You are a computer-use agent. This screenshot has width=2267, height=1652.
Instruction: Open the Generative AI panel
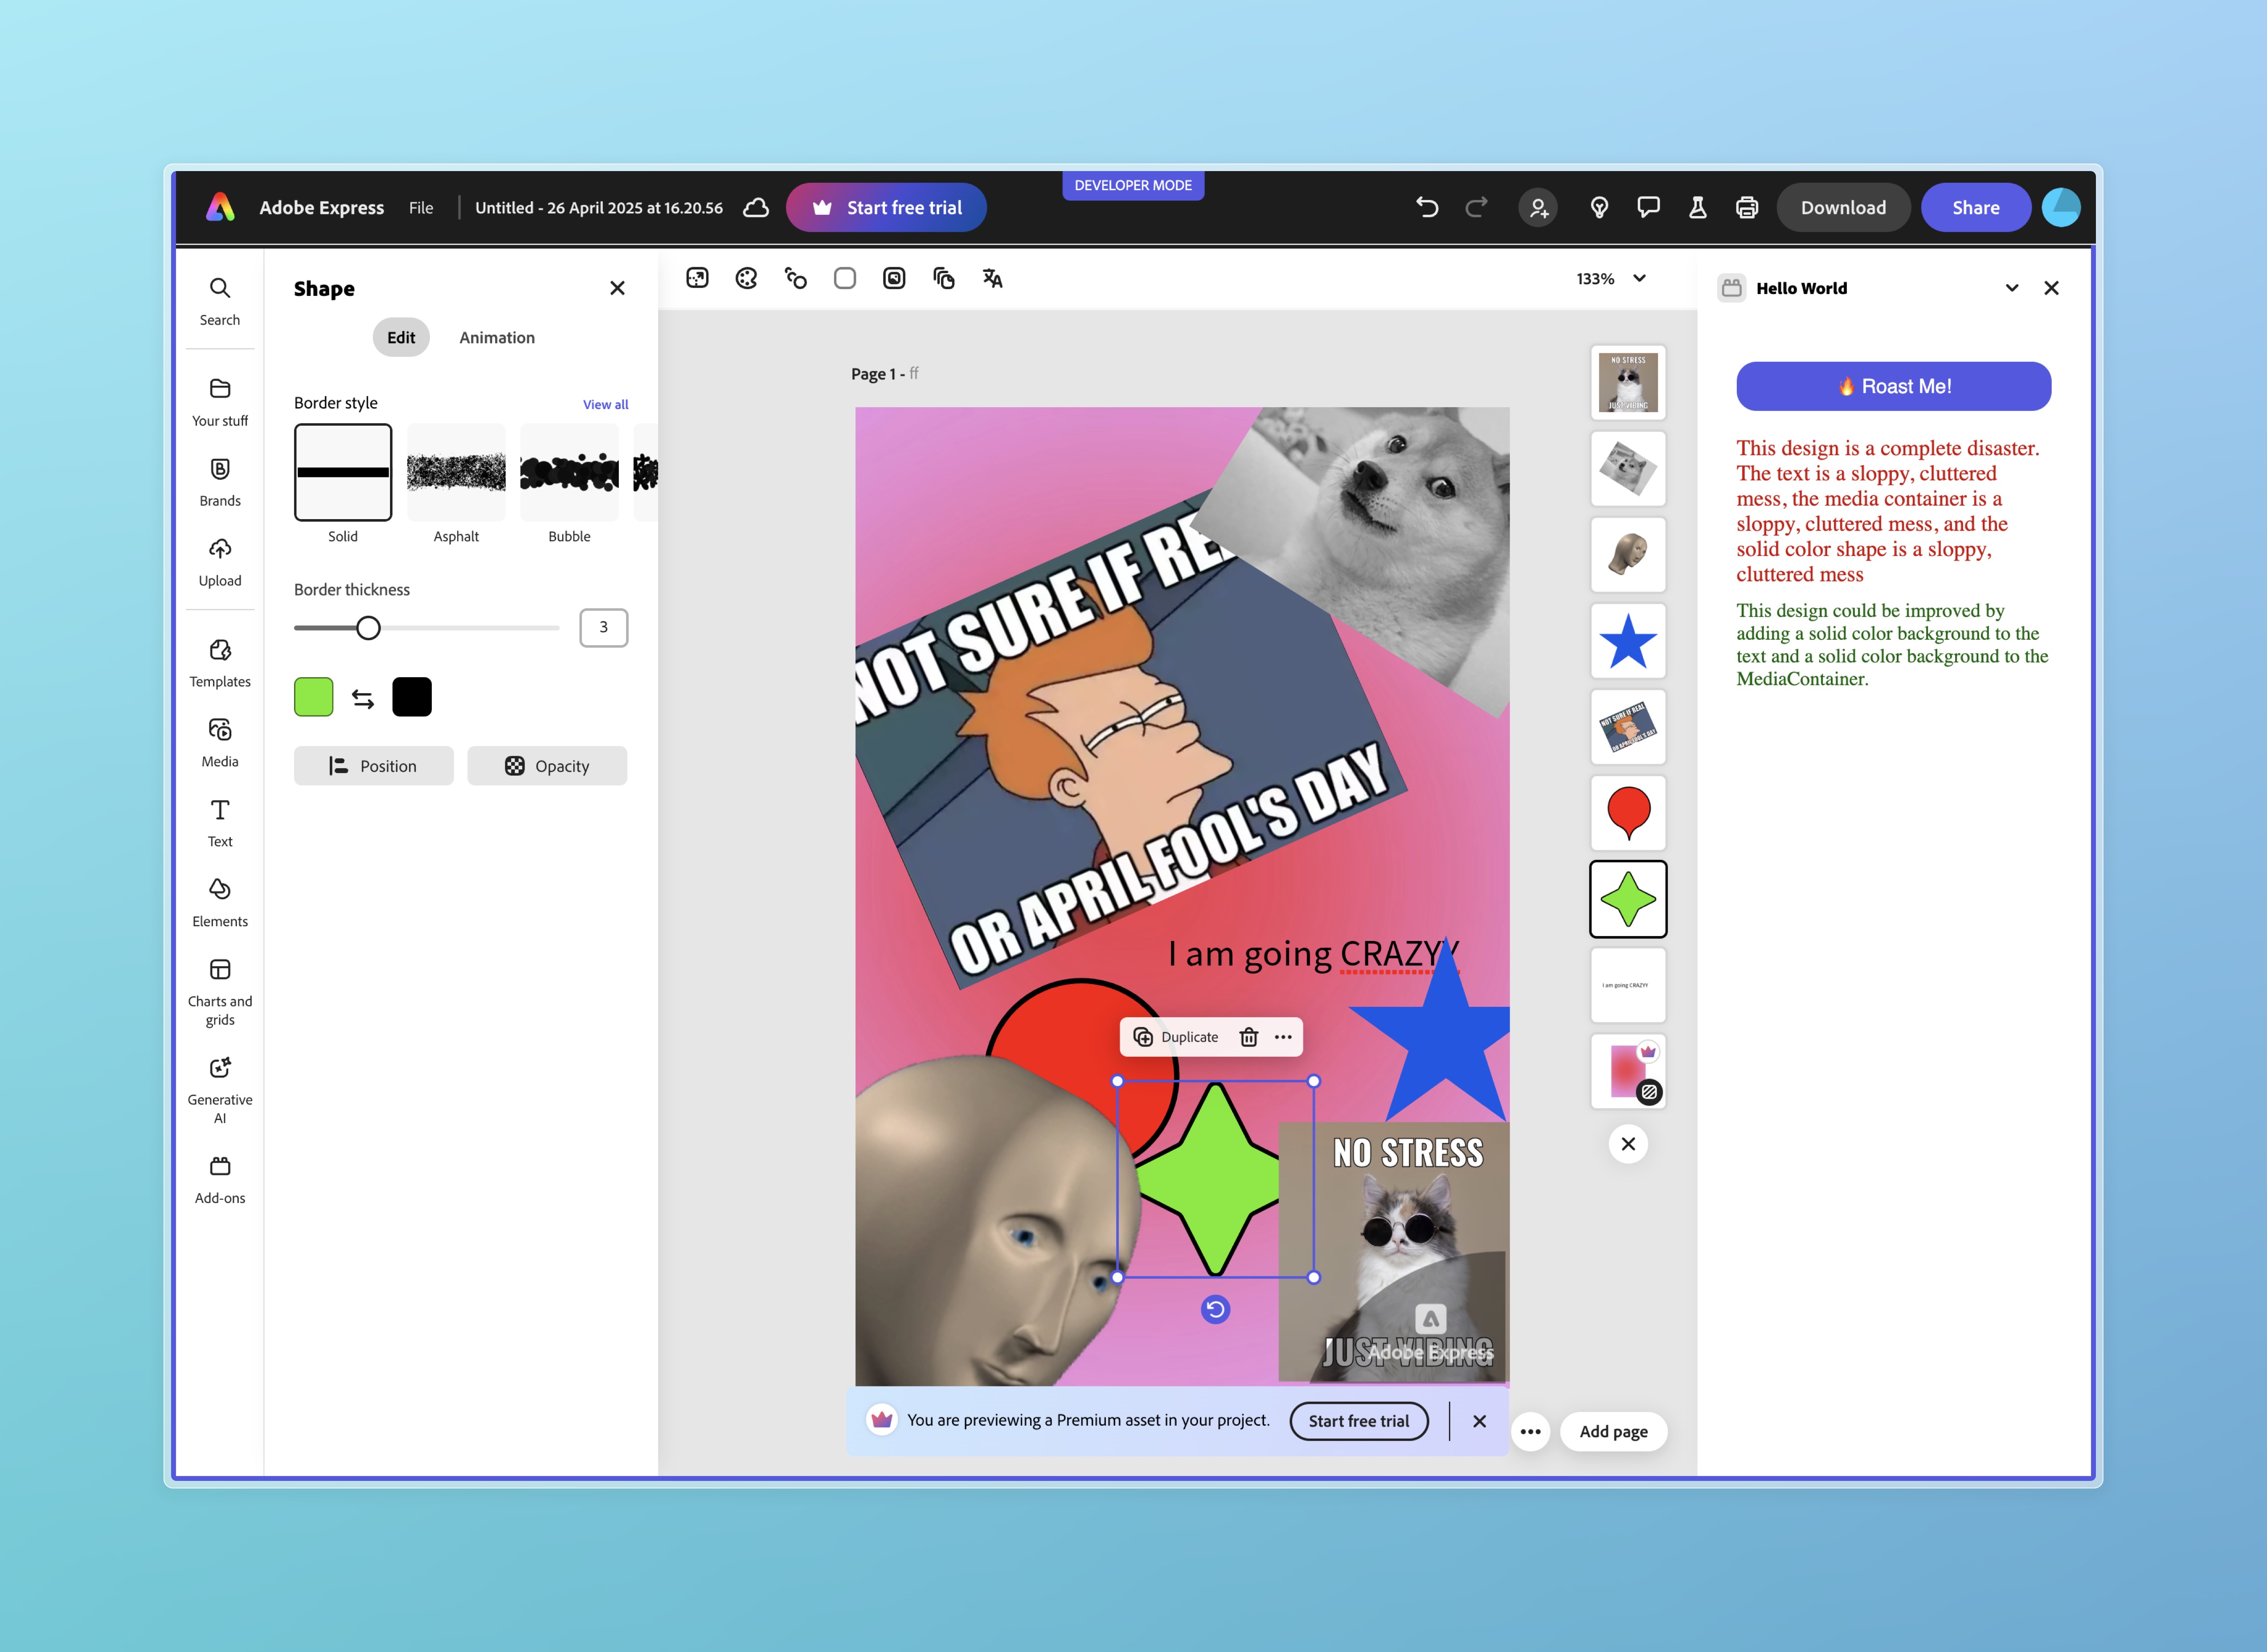click(220, 1090)
